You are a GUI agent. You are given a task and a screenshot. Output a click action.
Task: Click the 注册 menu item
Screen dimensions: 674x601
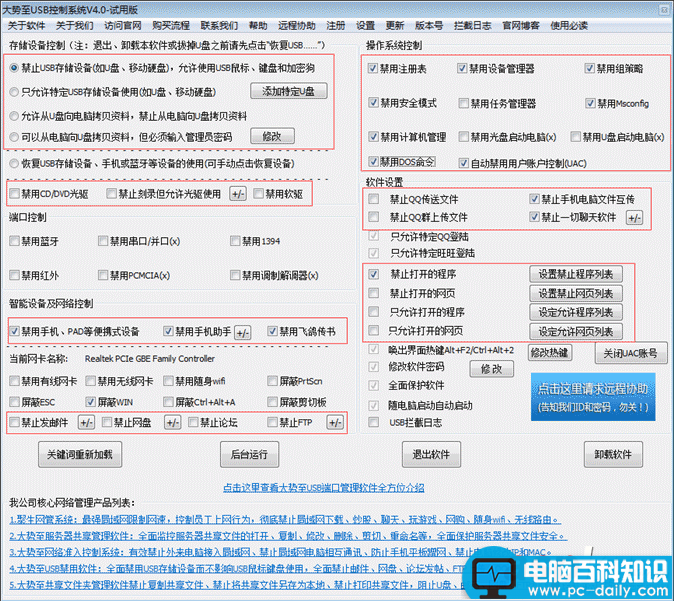[335, 26]
